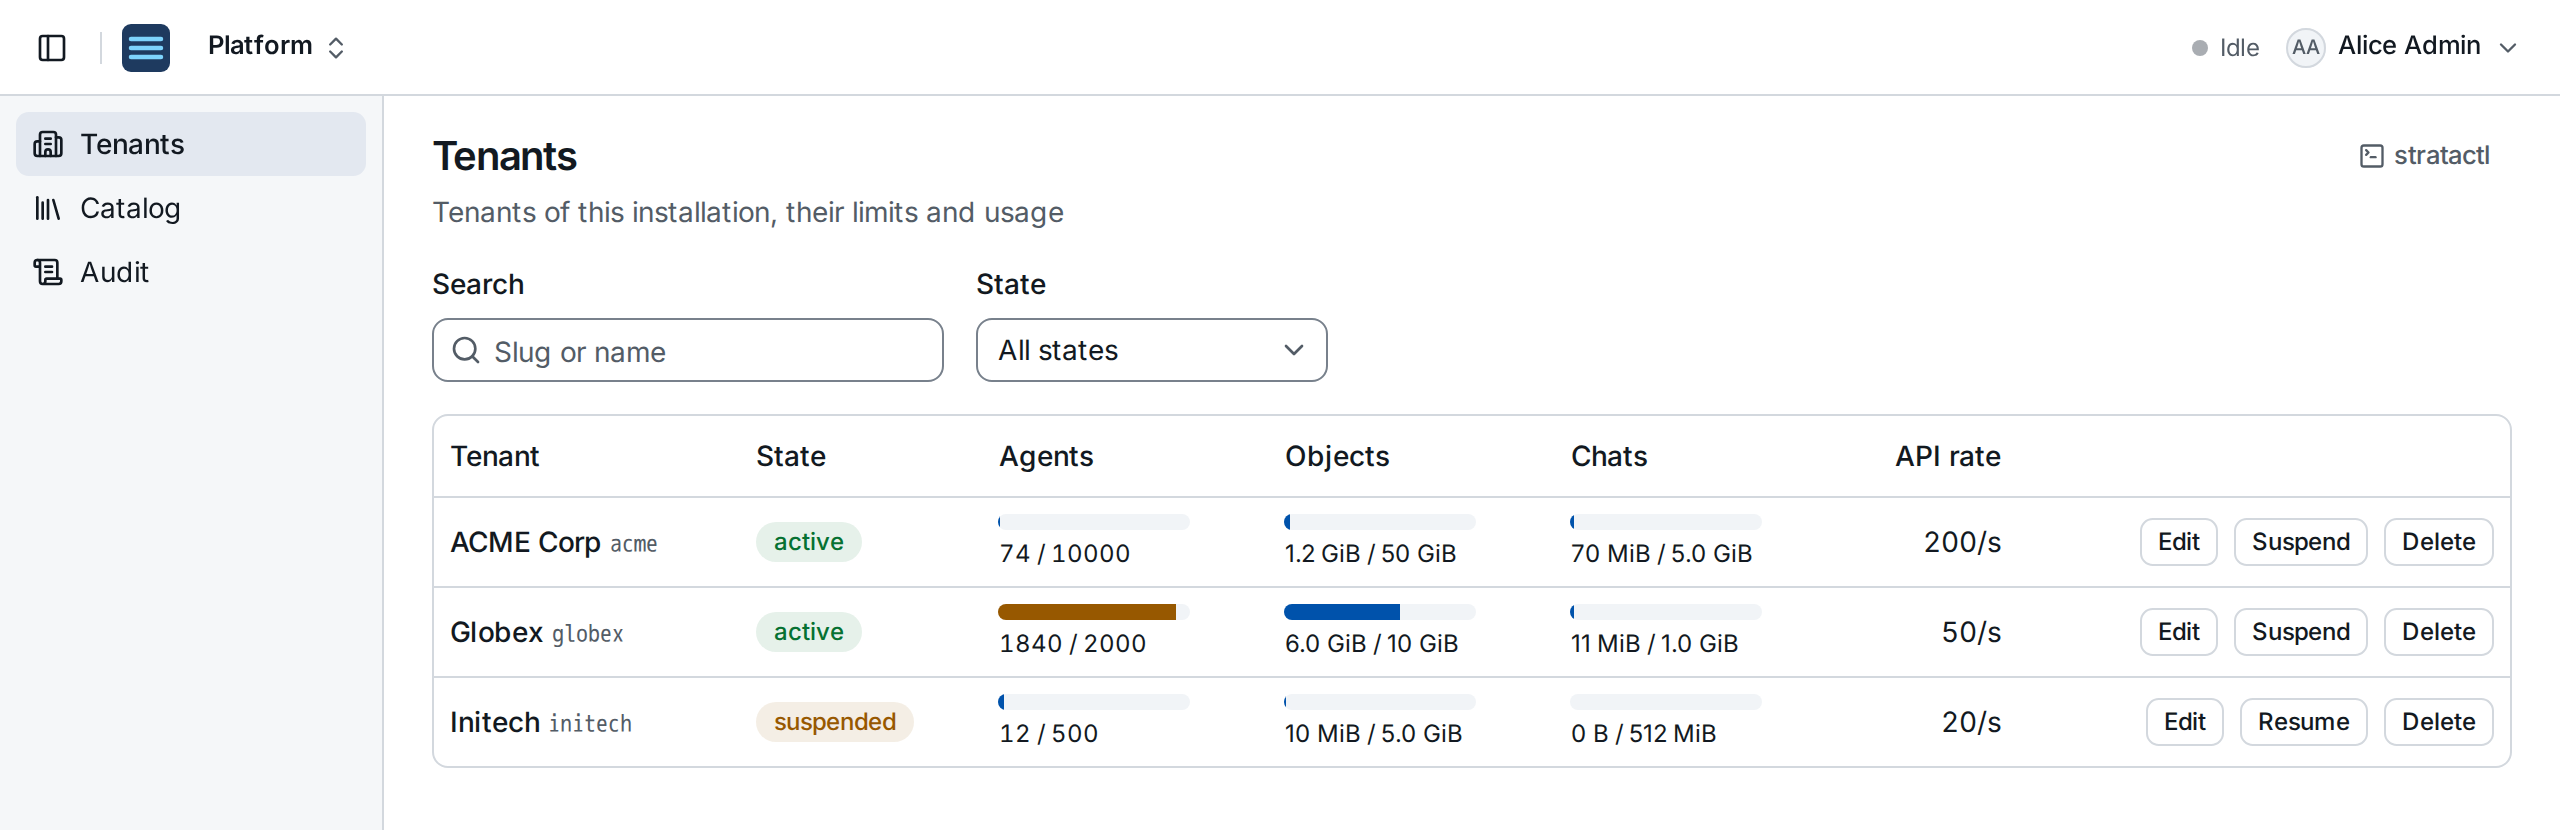This screenshot has height=830, width=2560.
Task: Toggle the sidebar panel icon
Action: pyautogui.click(x=52, y=47)
